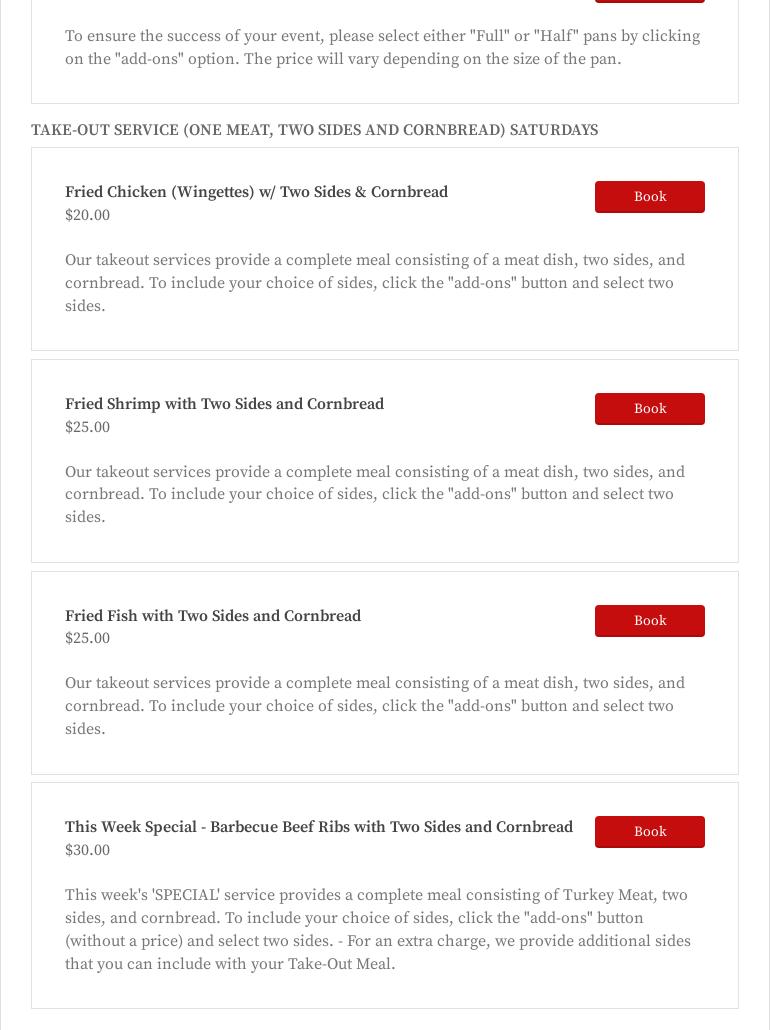Click the $30.00 price of the special

[88, 850]
